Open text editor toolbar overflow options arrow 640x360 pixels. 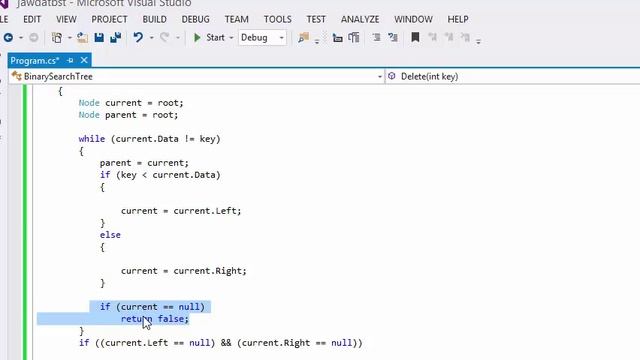coord(478,40)
